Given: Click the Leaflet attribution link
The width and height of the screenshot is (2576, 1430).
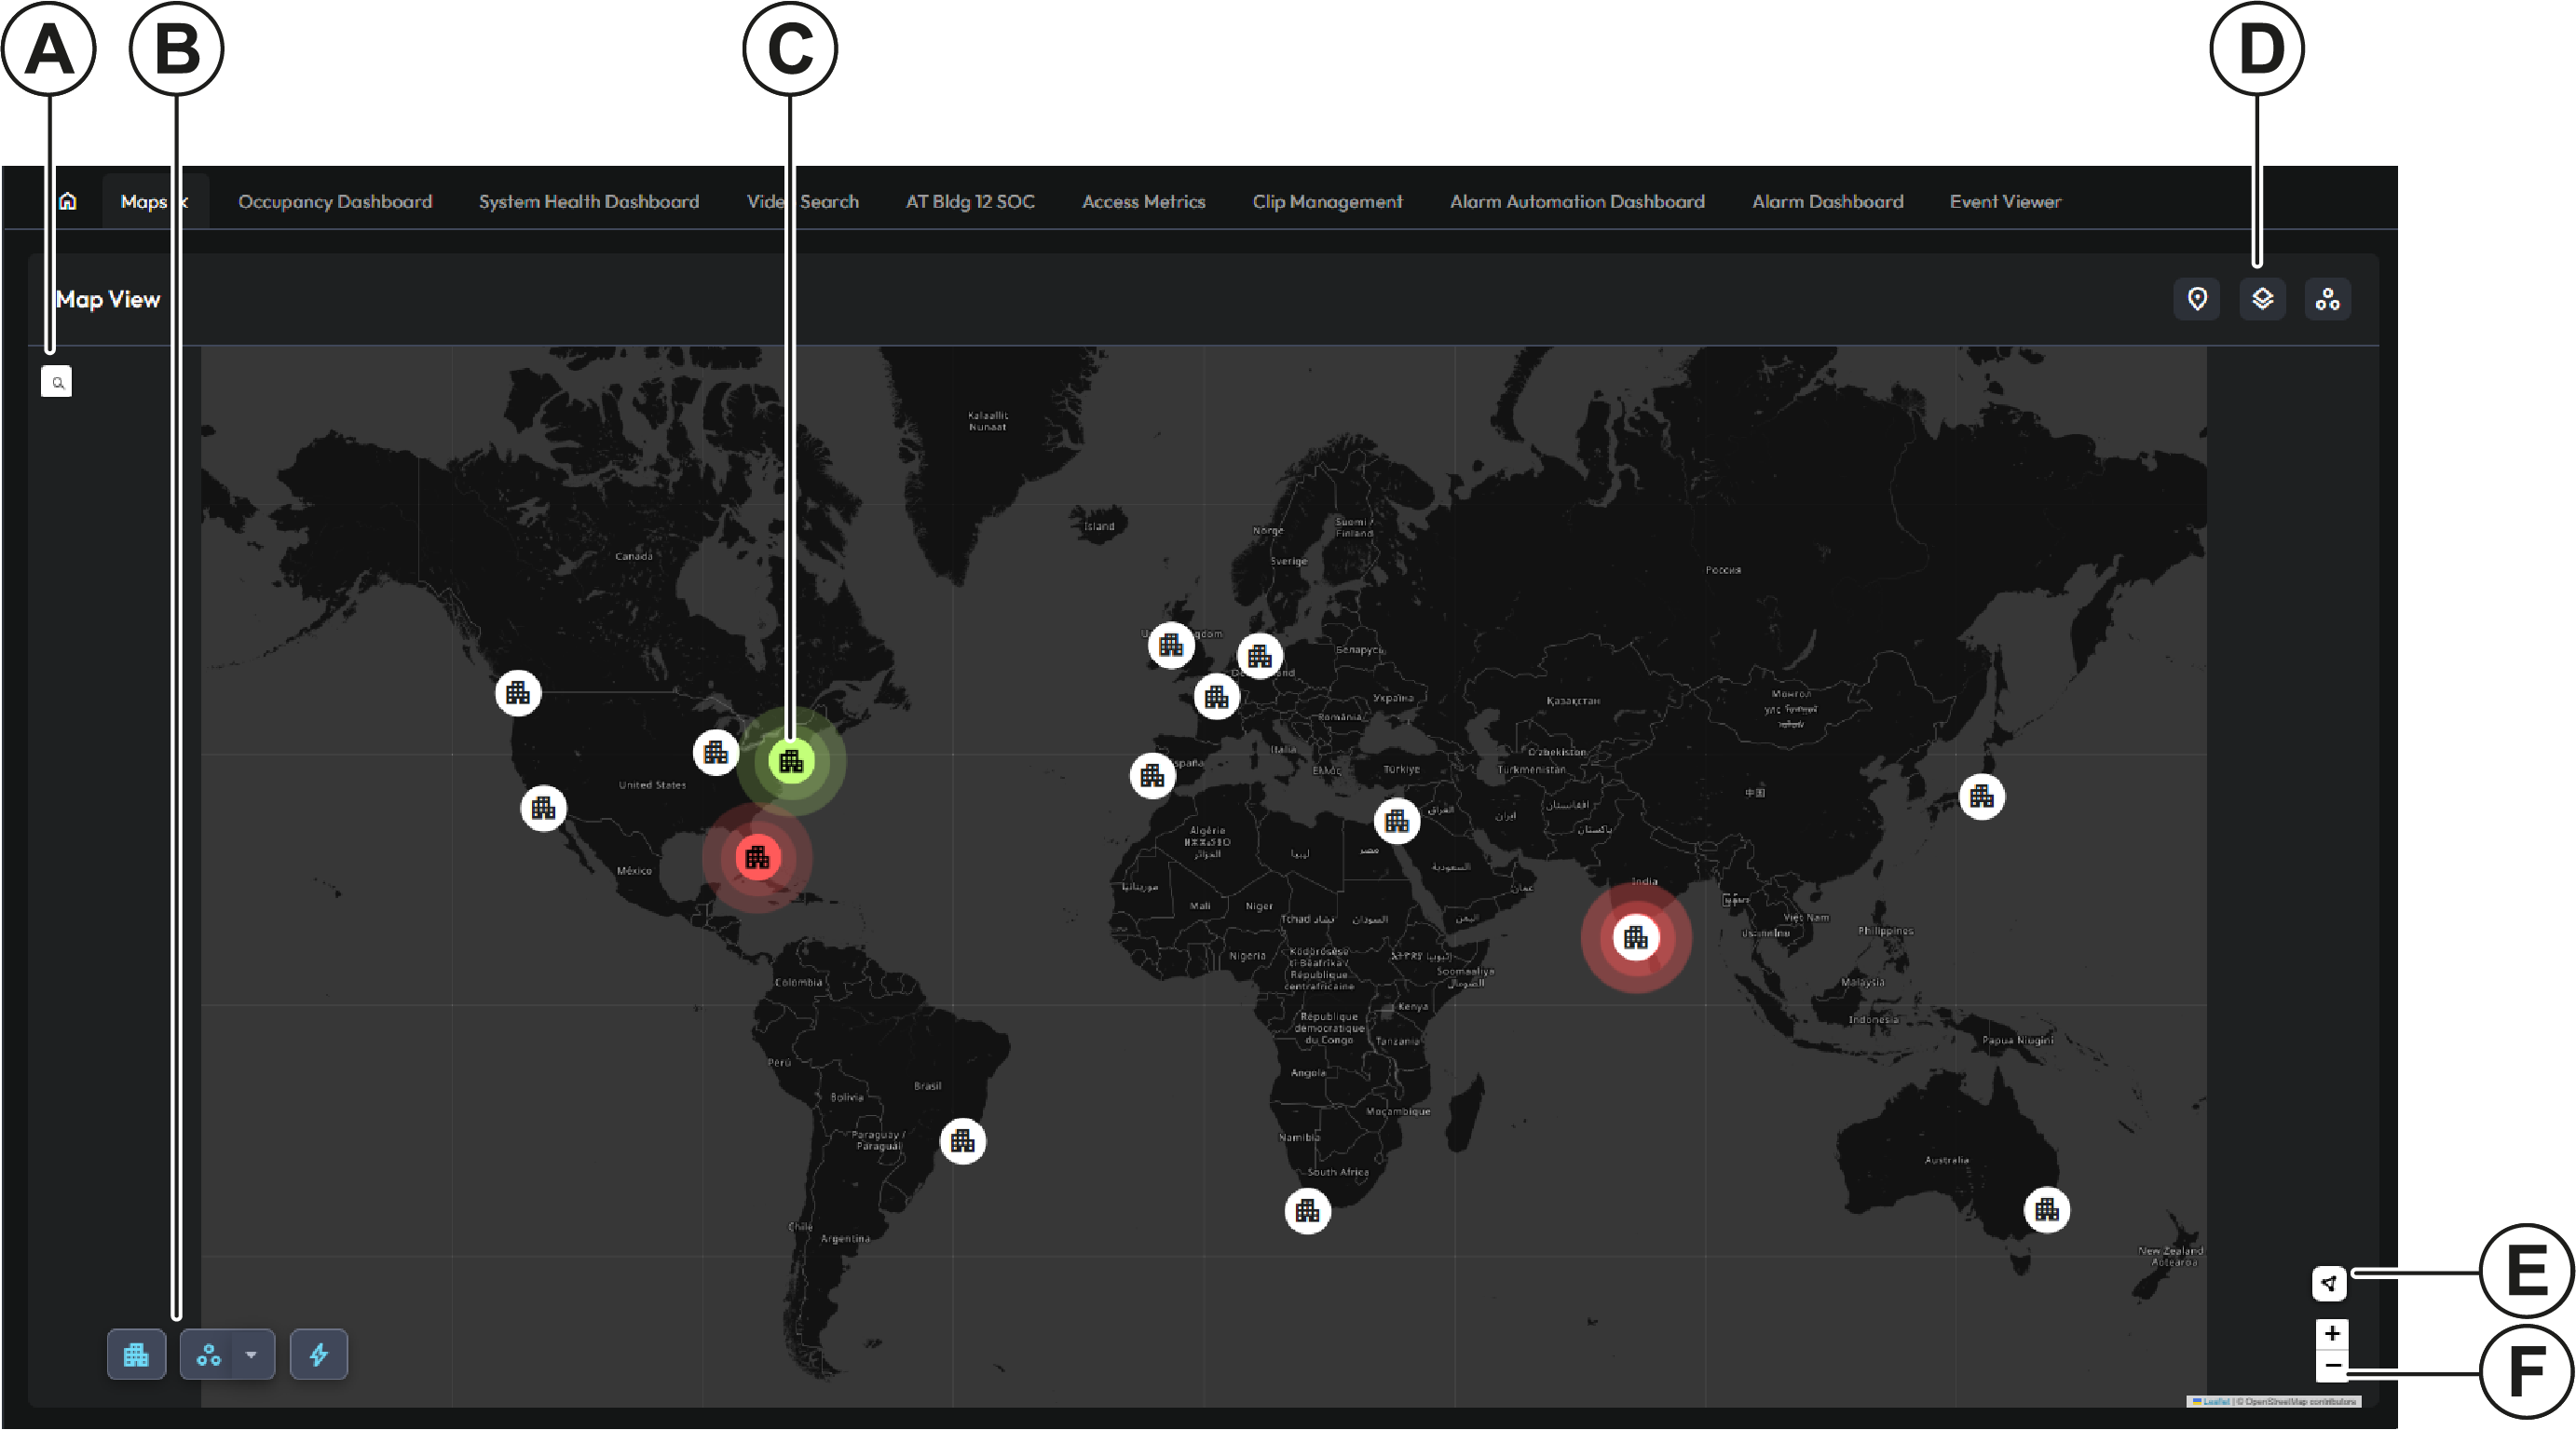Looking at the screenshot, I should [x=2215, y=1401].
